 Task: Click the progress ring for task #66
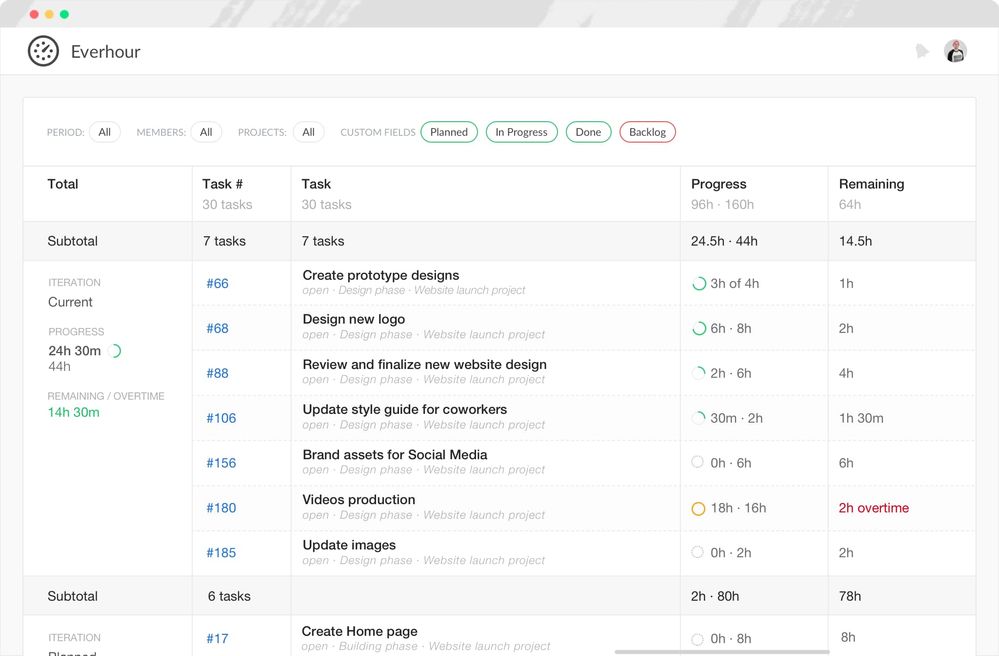point(699,283)
